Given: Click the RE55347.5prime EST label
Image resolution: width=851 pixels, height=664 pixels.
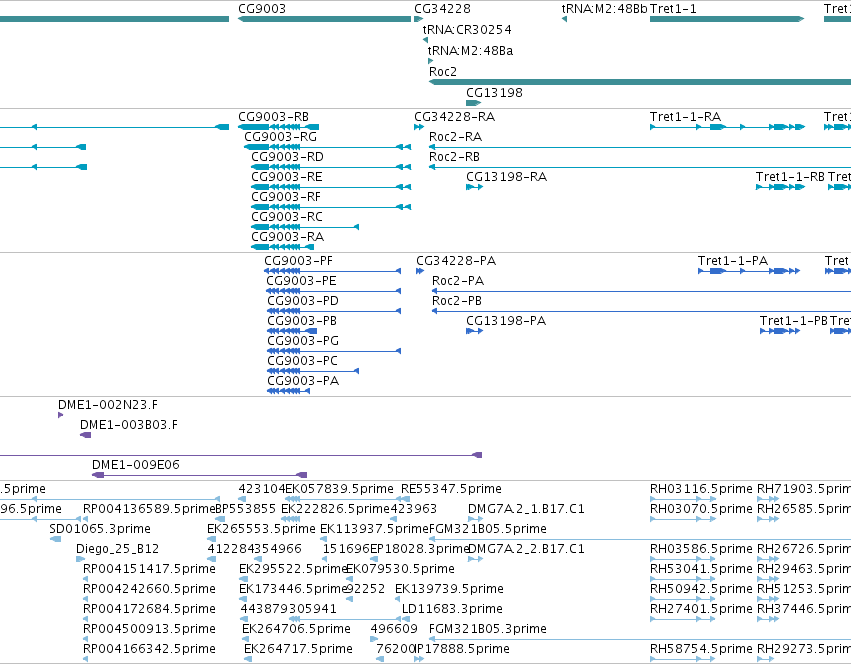Looking at the screenshot, I should [452, 489].
